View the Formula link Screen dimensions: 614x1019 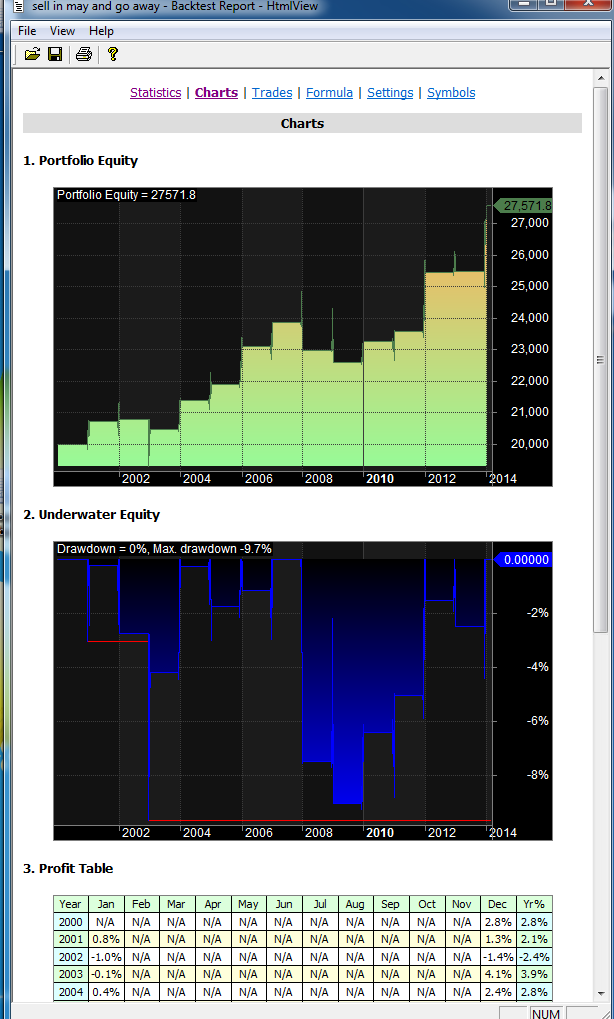click(x=329, y=92)
